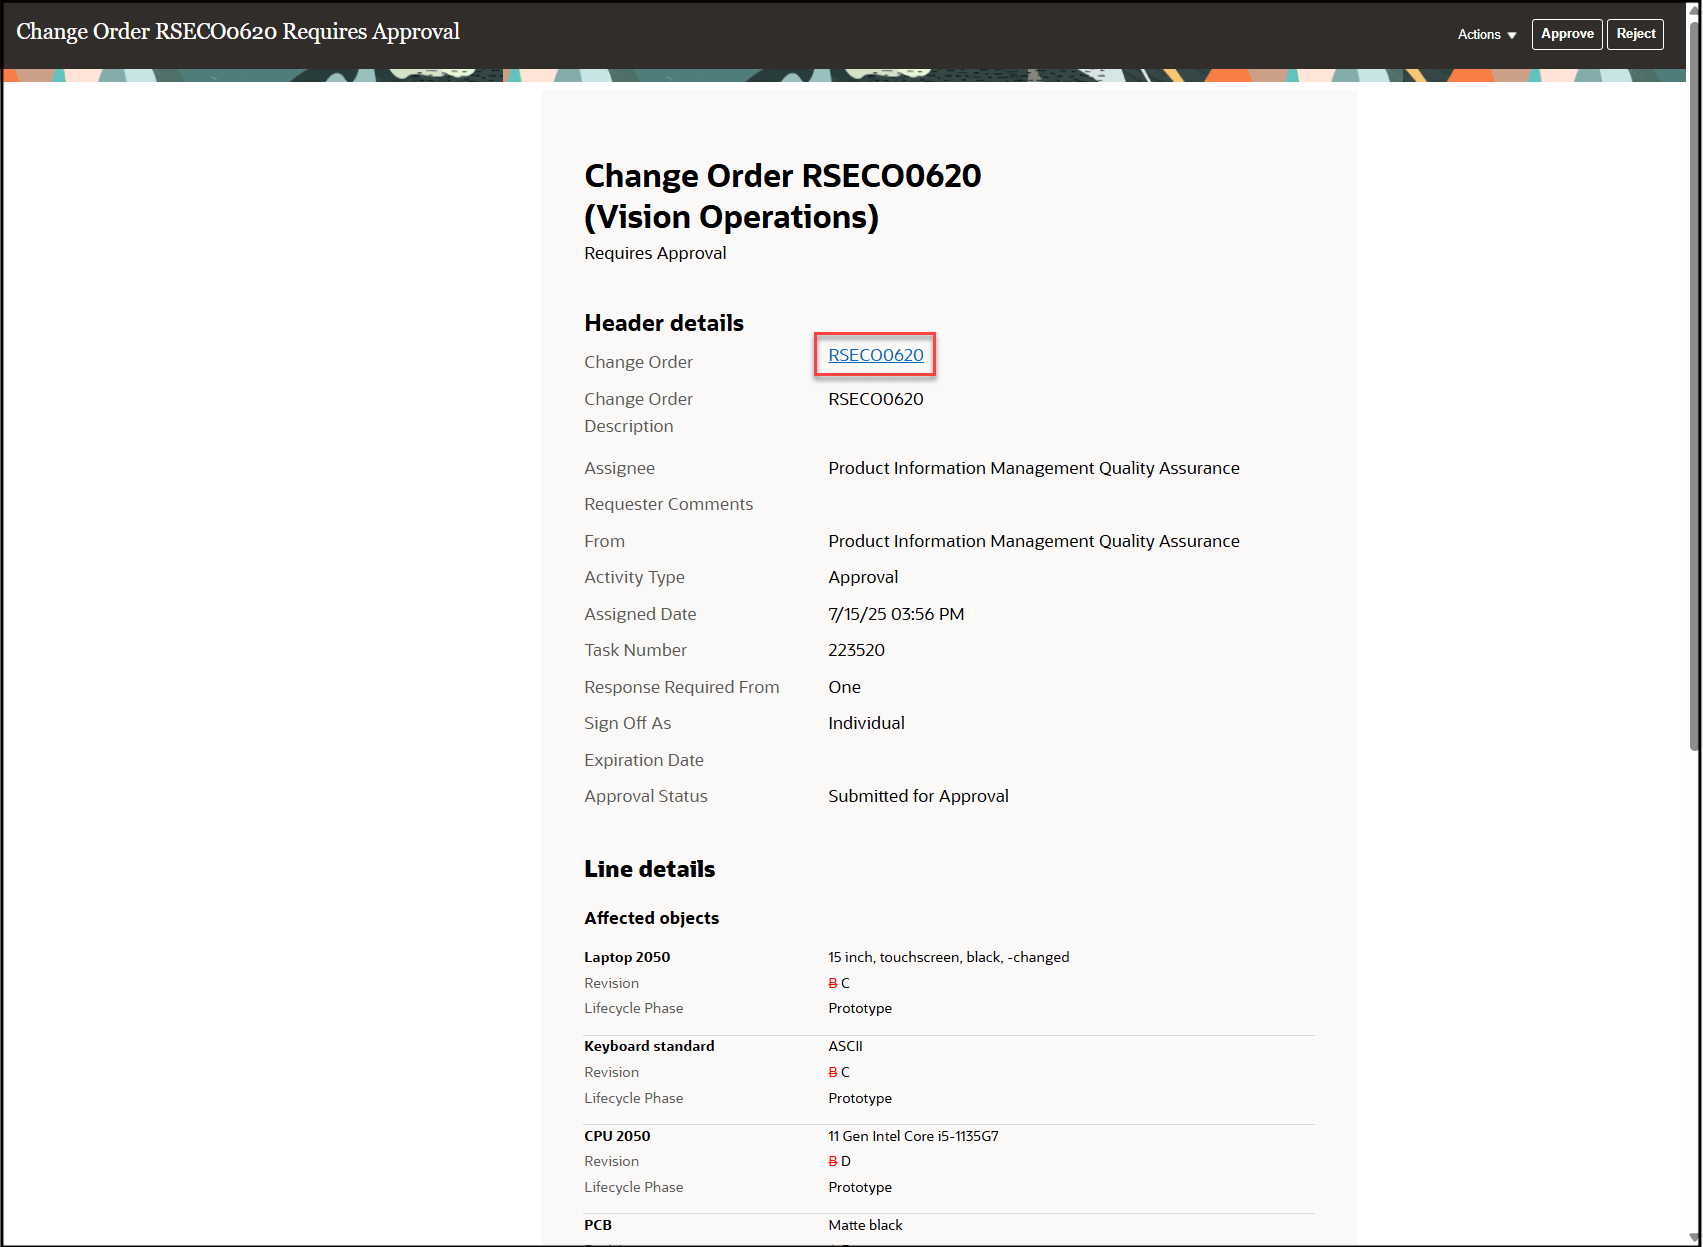The height and width of the screenshot is (1247, 1703).
Task: Click the Header details section heading
Action: tap(663, 322)
